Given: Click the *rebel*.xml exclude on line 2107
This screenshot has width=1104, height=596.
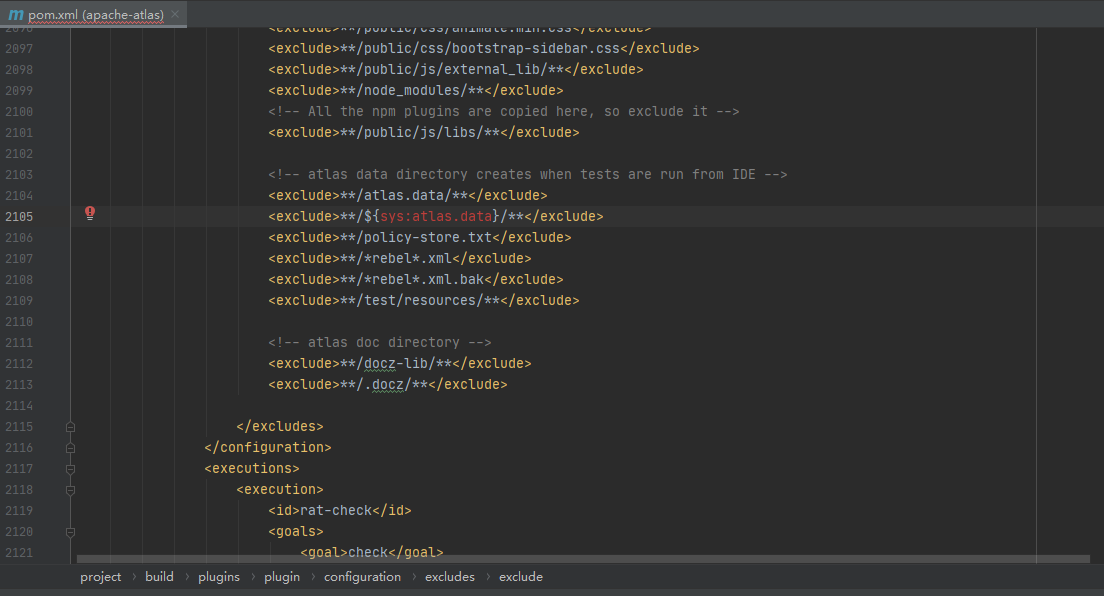Looking at the screenshot, I should tap(400, 259).
